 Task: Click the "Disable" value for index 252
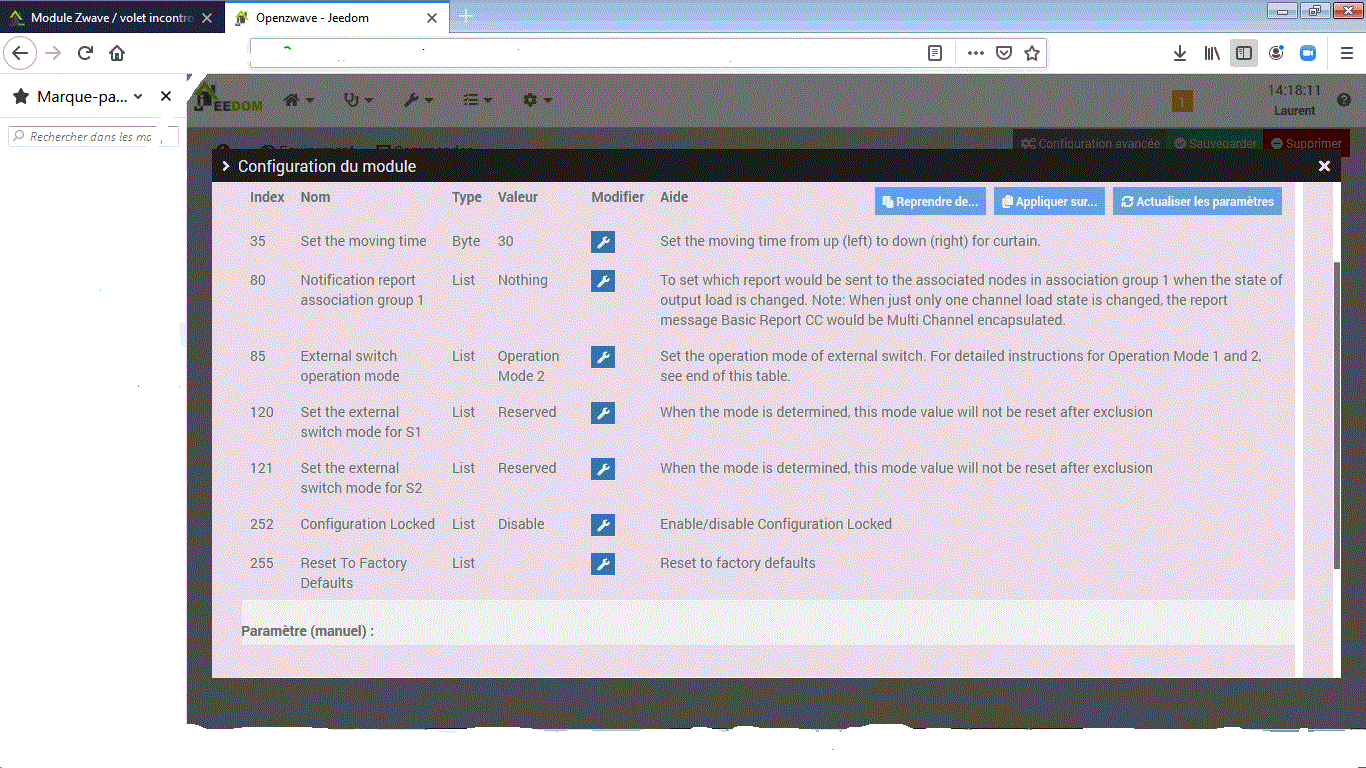point(521,524)
